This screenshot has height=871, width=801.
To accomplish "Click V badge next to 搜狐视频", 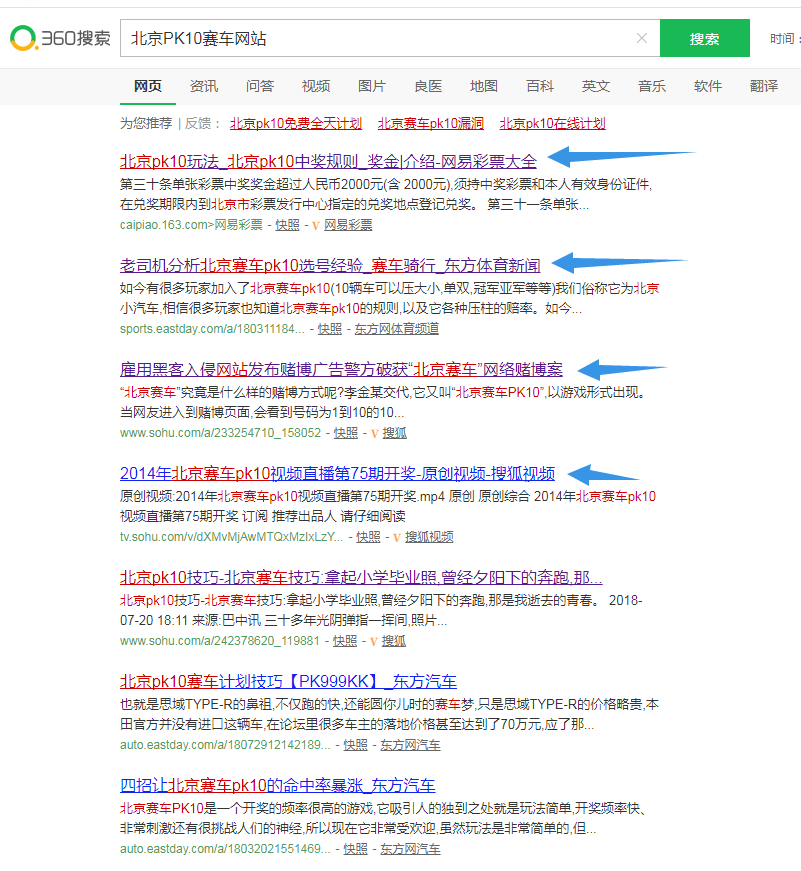I will click(x=397, y=537).
